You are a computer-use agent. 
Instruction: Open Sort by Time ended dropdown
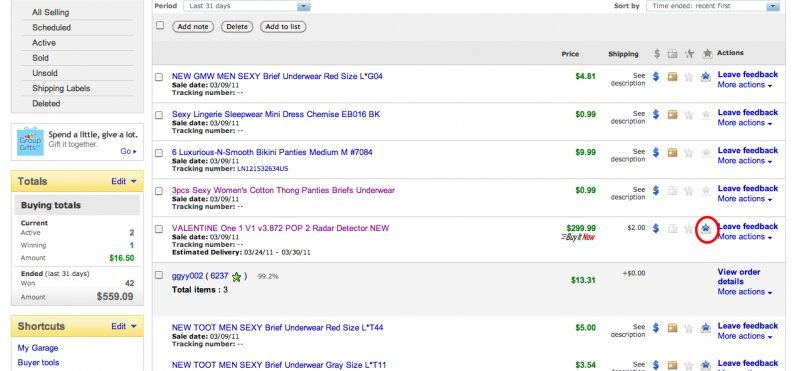tap(713, 6)
